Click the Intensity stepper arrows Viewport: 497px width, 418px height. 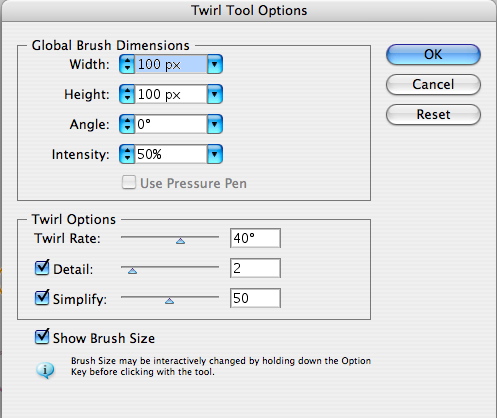[127, 154]
